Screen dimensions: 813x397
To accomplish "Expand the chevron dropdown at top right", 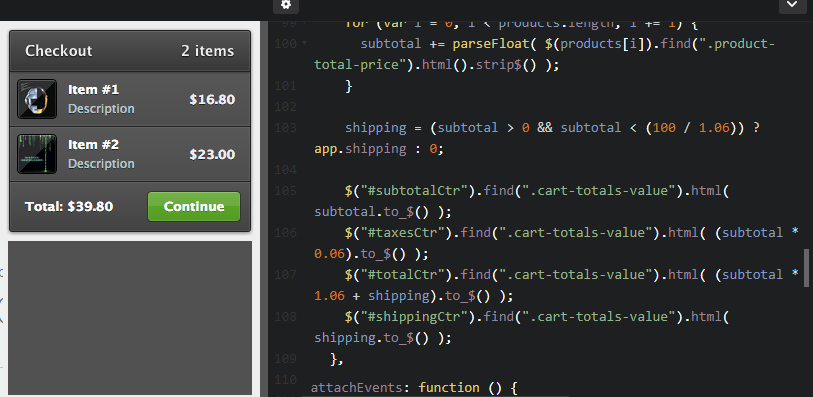I will click(x=792, y=5).
